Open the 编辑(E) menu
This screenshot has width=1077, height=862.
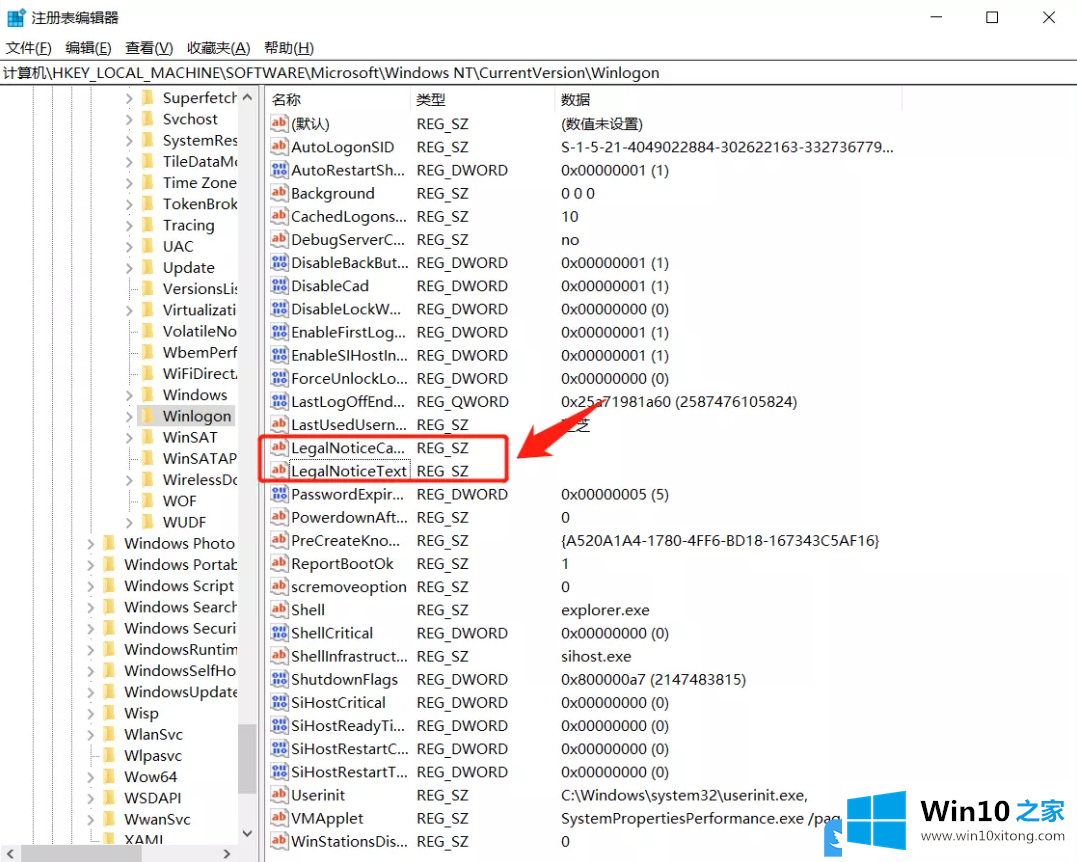(x=88, y=48)
